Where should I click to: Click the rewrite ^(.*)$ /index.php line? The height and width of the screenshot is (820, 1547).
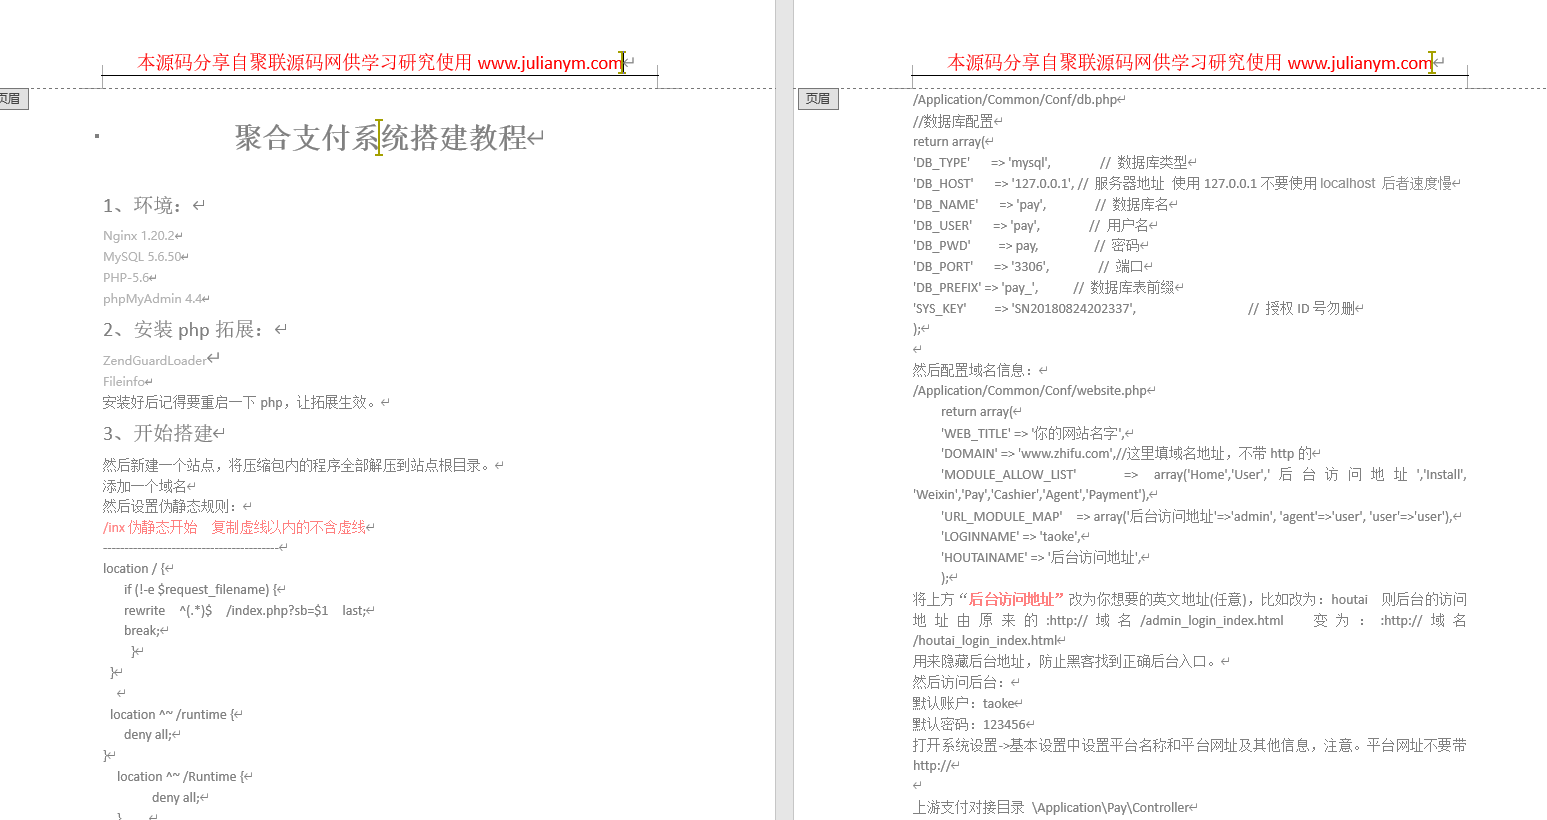click(x=245, y=610)
